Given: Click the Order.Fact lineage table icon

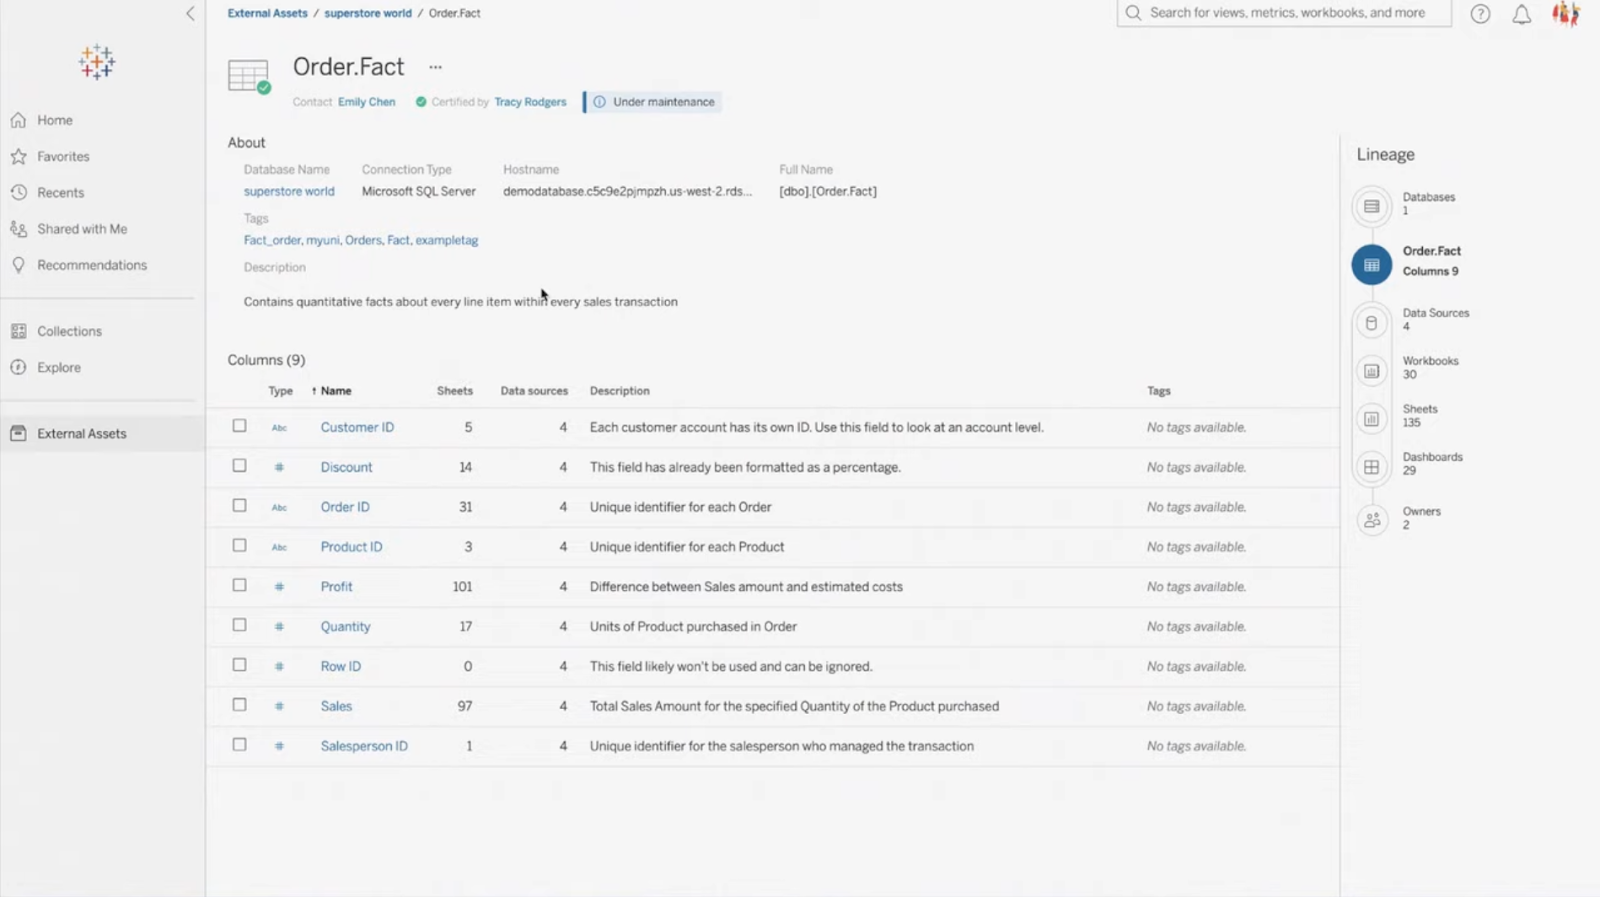Looking at the screenshot, I should [x=1371, y=265].
